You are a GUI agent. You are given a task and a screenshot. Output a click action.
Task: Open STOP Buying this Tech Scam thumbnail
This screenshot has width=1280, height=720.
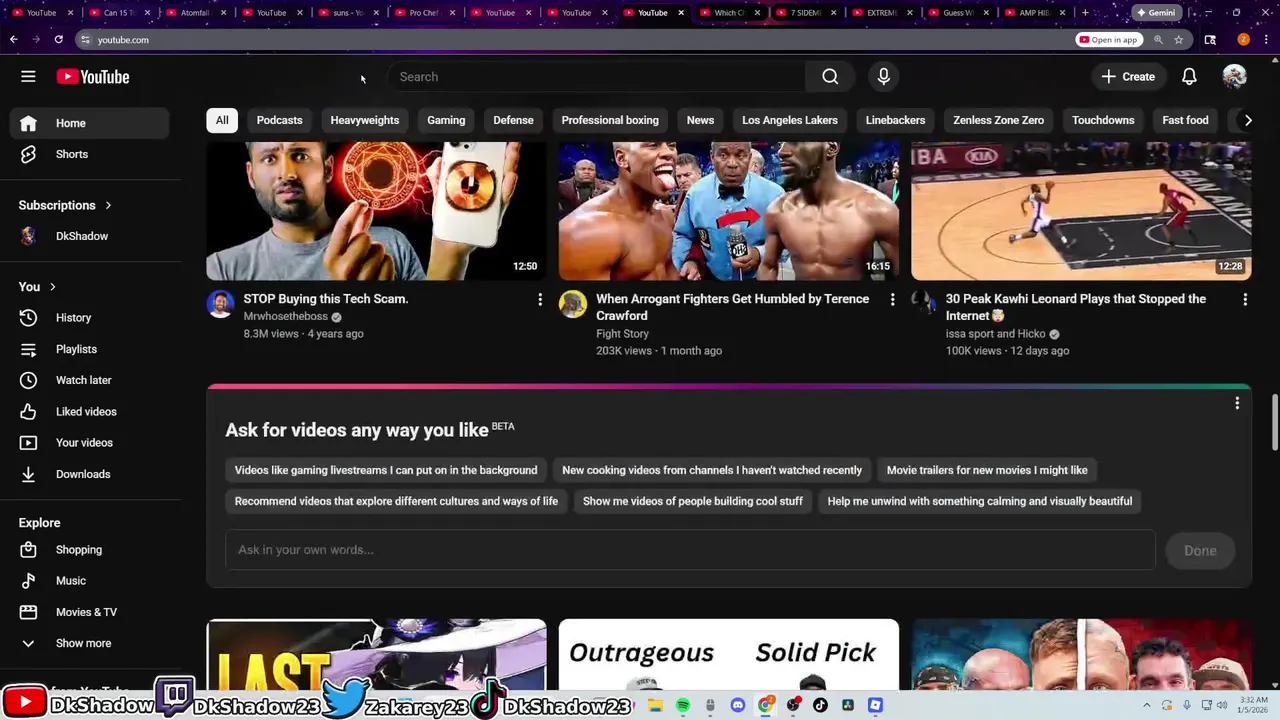376,211
